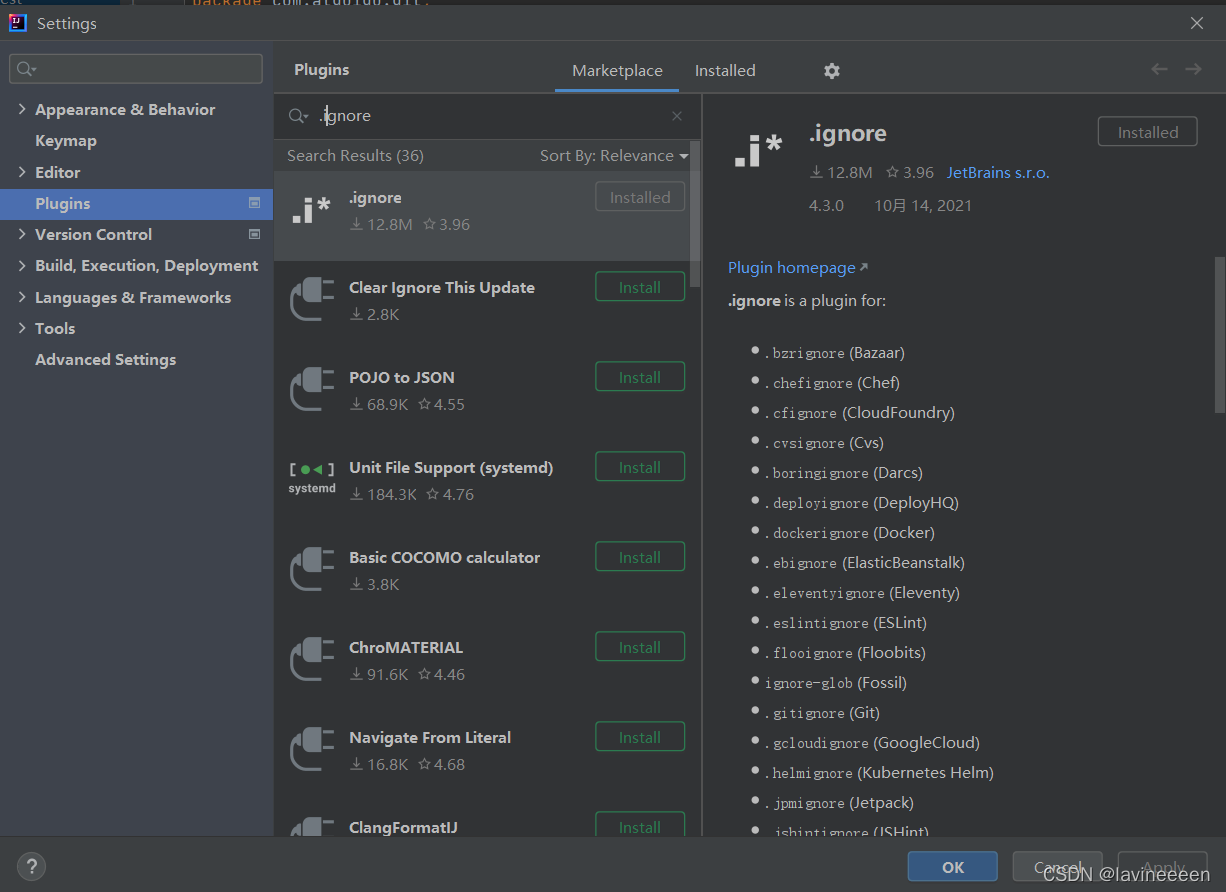Click the .ignore plugin icon in results list
The width and height of the screenshot is (1226, 892).
click(x=311, y=211)
